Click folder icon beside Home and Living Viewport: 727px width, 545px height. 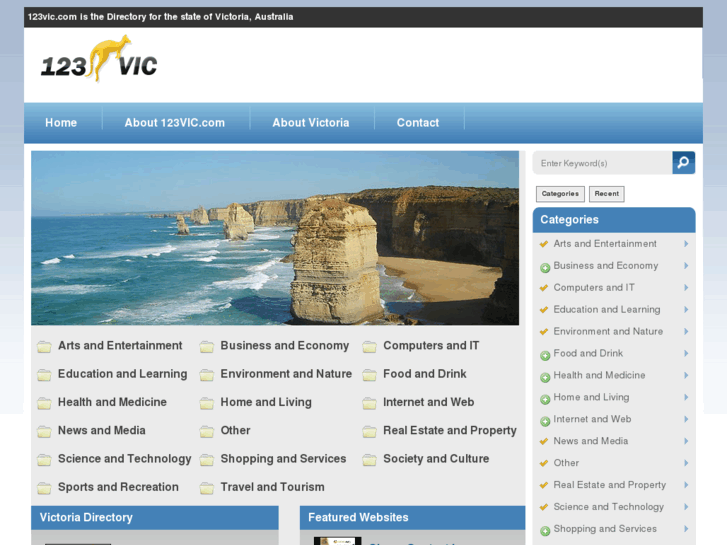(x=207, y=403)
